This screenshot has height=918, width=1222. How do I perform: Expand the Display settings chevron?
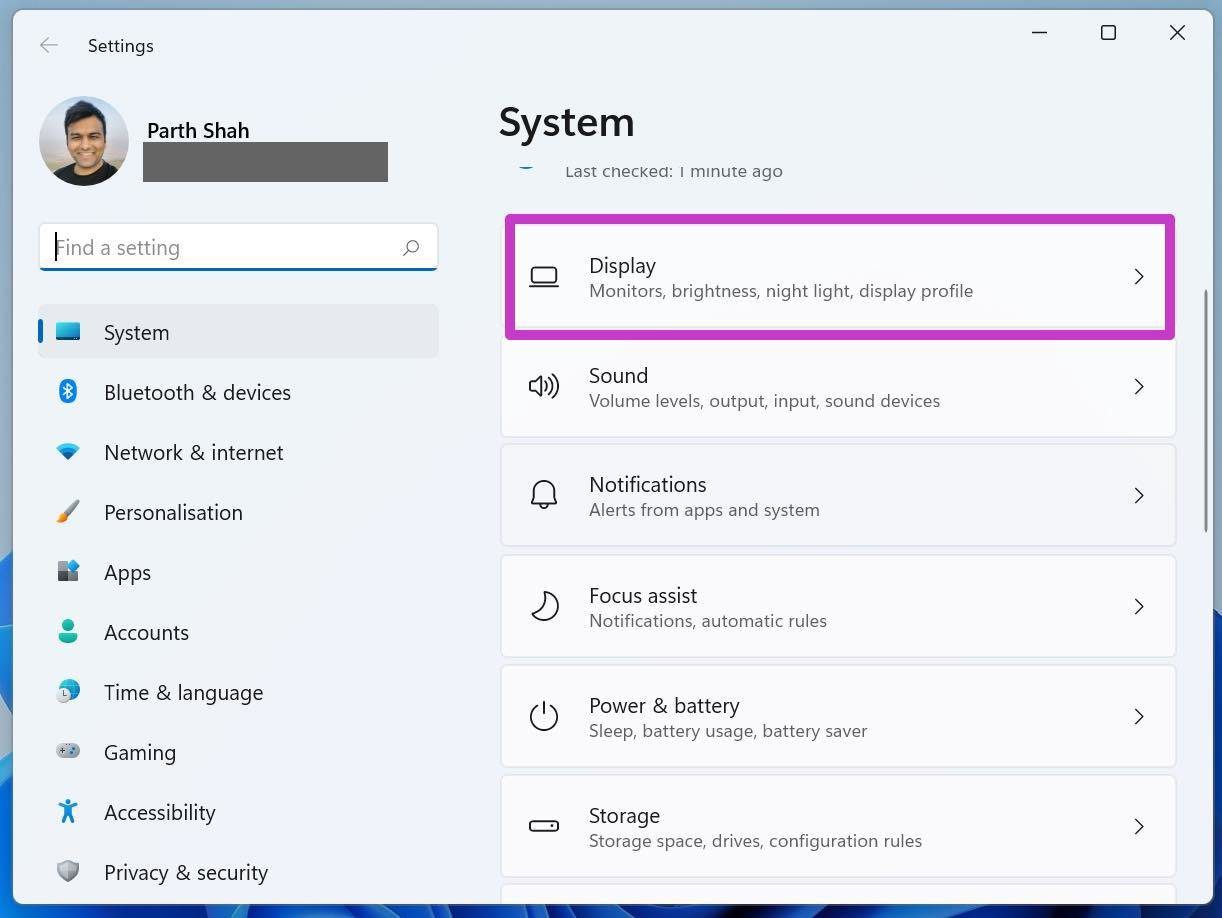point(1138,277)
